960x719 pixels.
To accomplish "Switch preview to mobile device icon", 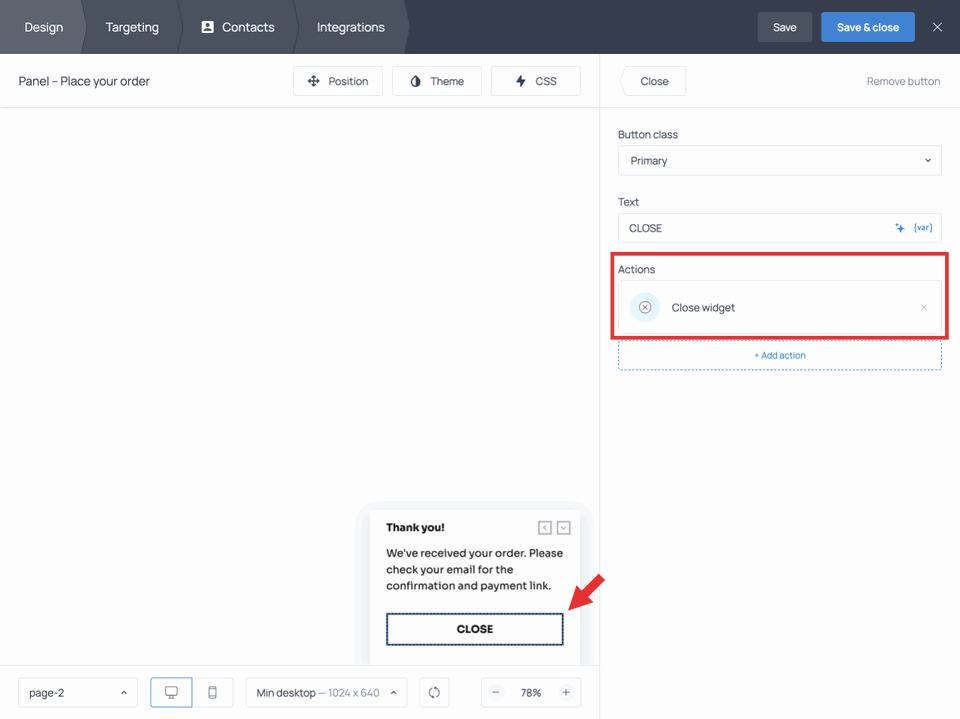I will tap(213, 692).
